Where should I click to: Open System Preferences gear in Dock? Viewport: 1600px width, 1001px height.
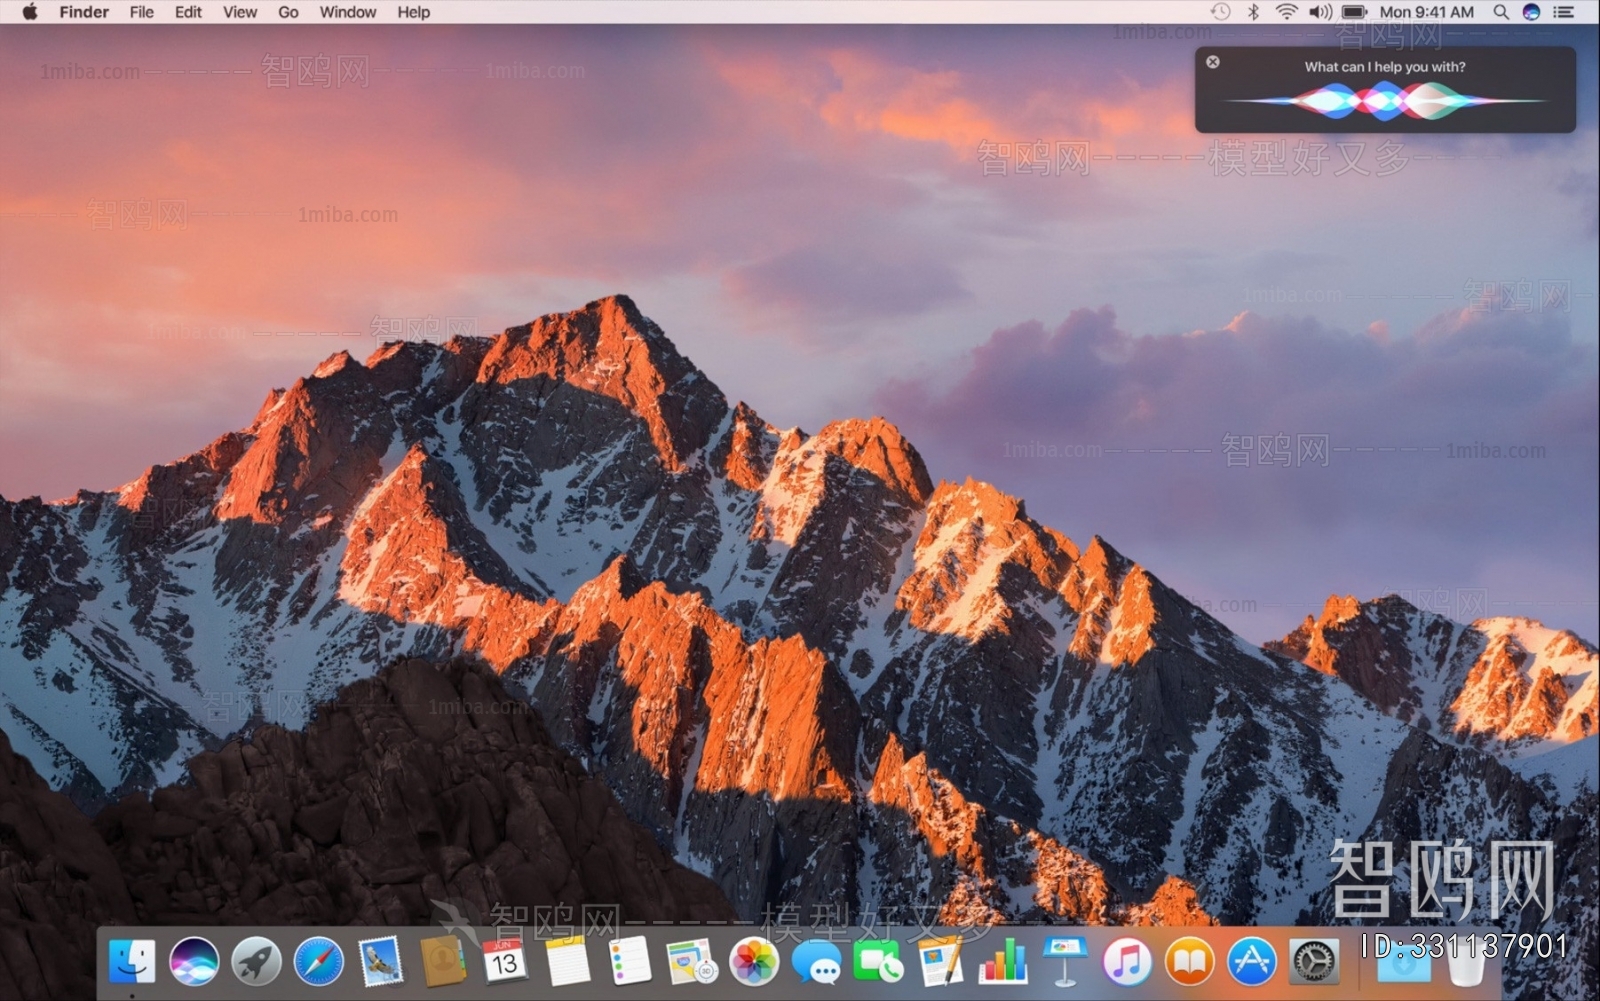point(1313,962)
